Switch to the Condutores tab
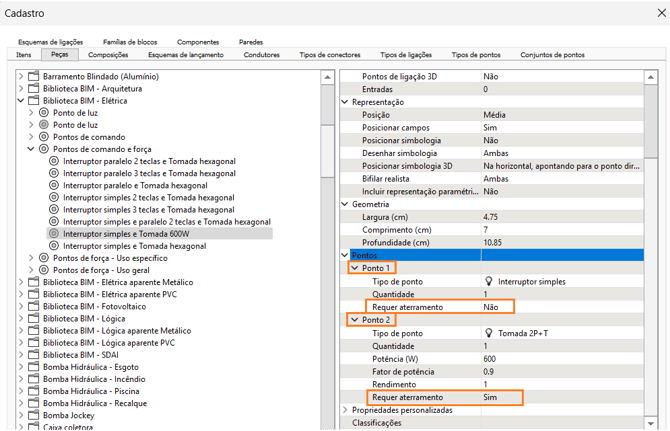The height and width of the screenshot is (431, 670). pyautogui.click(x=261, y=55)
